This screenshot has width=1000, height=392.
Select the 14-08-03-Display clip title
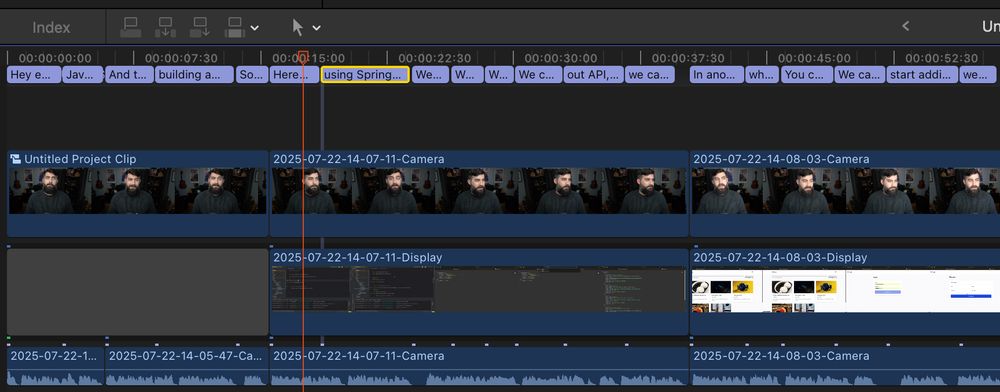coord(780,258)
